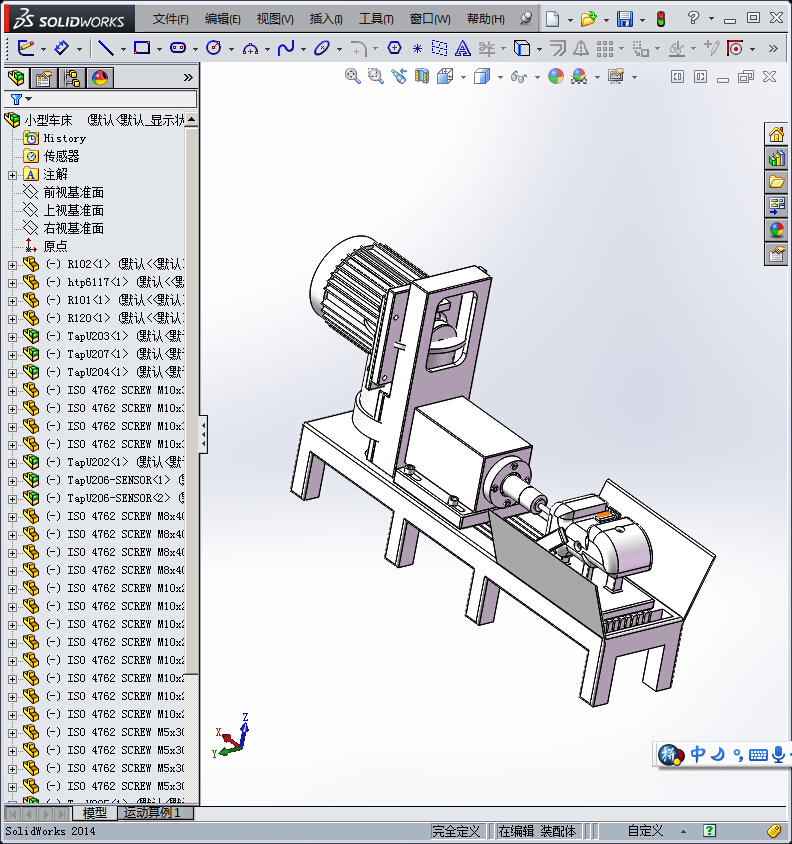Click the Section View icon
This screenshot has width=792, height=844.
pyautogui.click(x=422, y=76)
